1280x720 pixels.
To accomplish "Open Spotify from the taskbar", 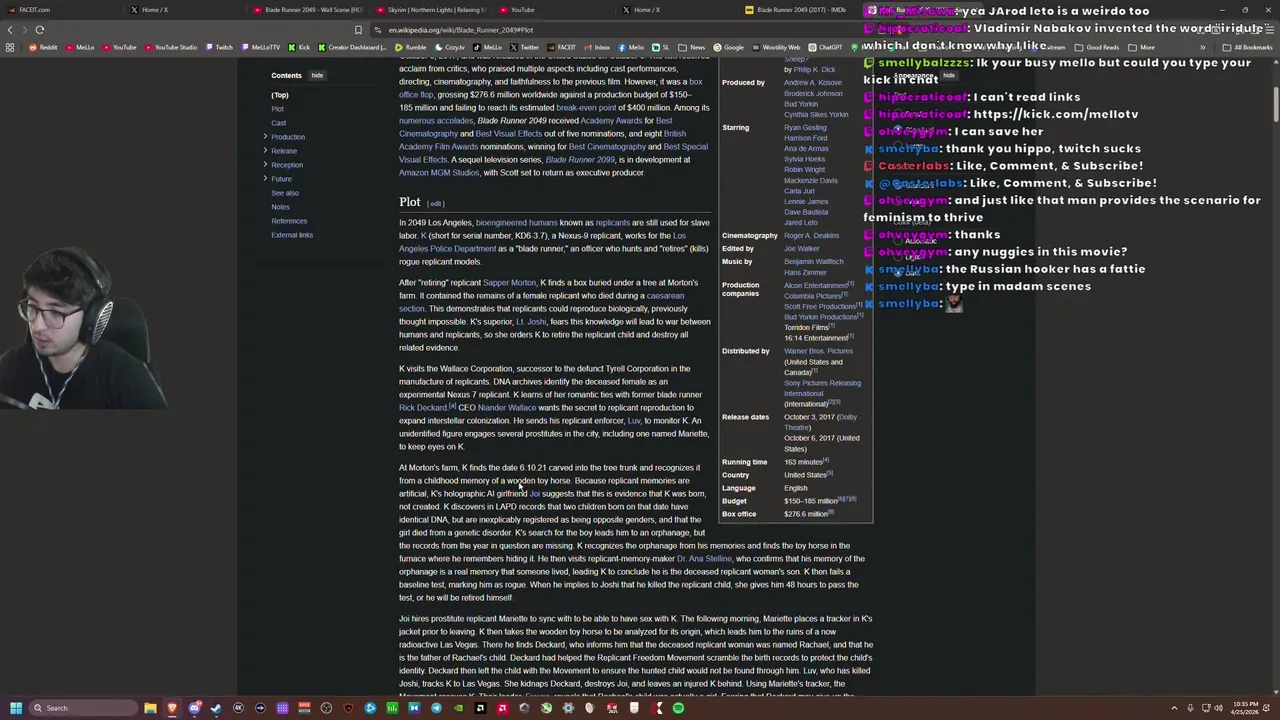I will point(677,708).
